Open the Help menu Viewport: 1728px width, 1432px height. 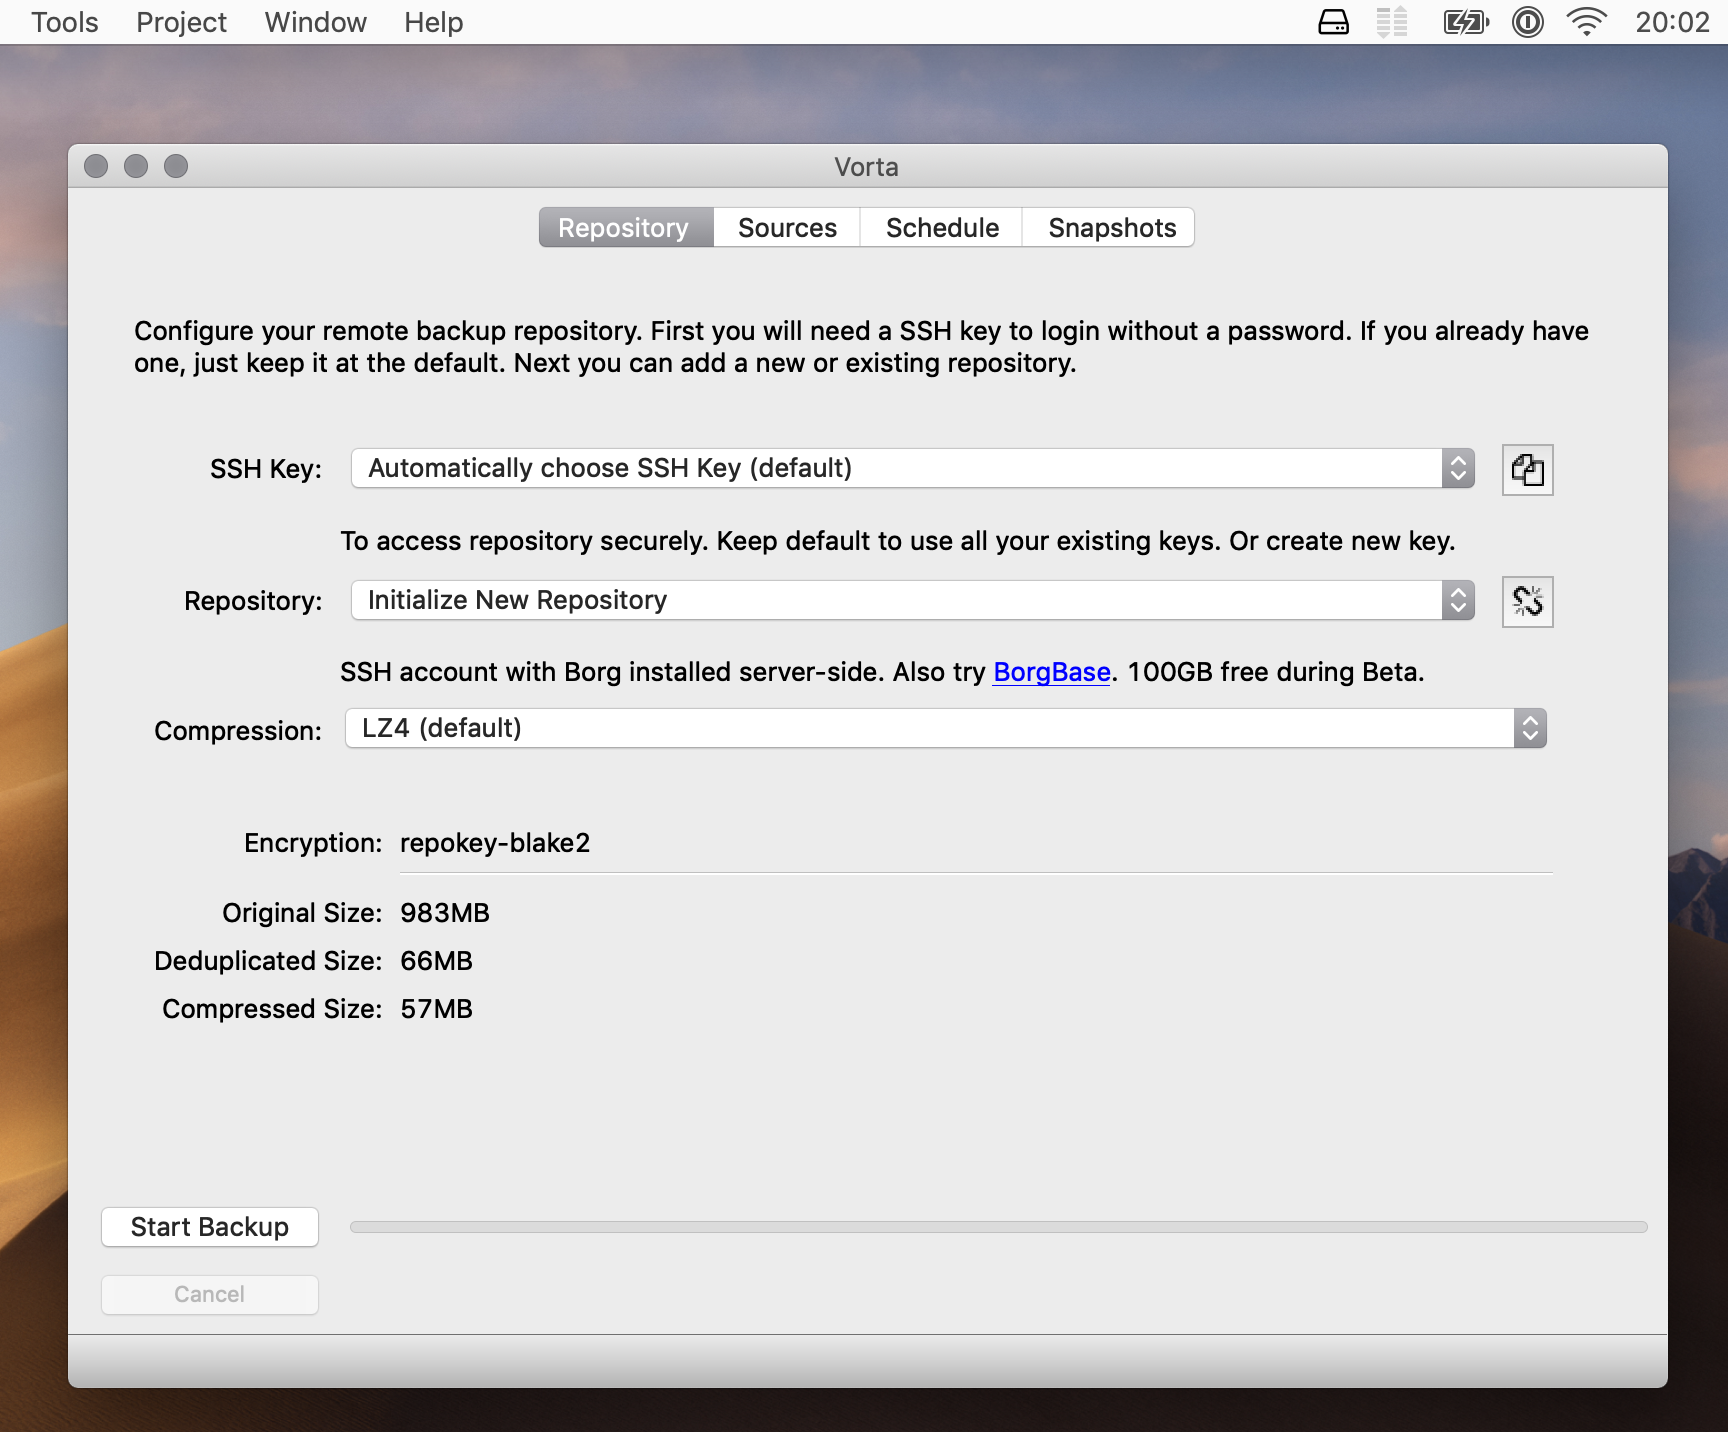tap(433, 22)
